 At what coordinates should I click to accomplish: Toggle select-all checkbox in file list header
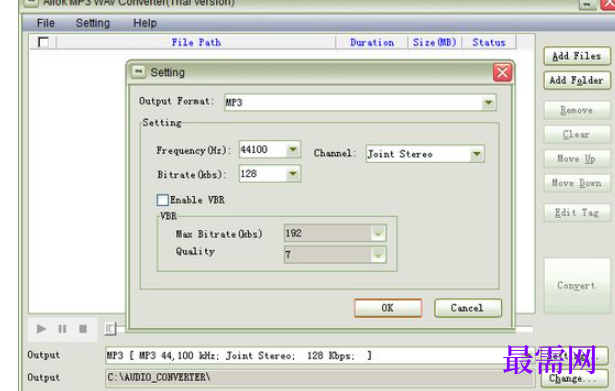point(43,42)
